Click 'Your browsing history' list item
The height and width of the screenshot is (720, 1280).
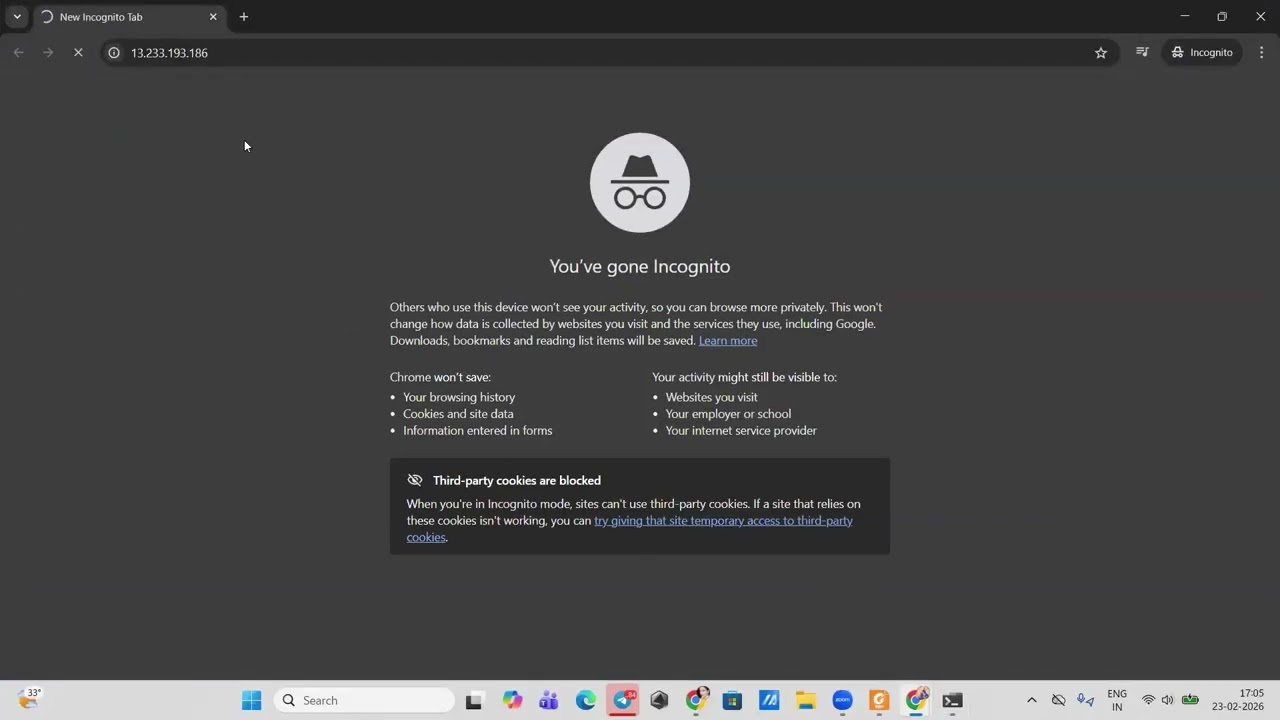(459, 398)
